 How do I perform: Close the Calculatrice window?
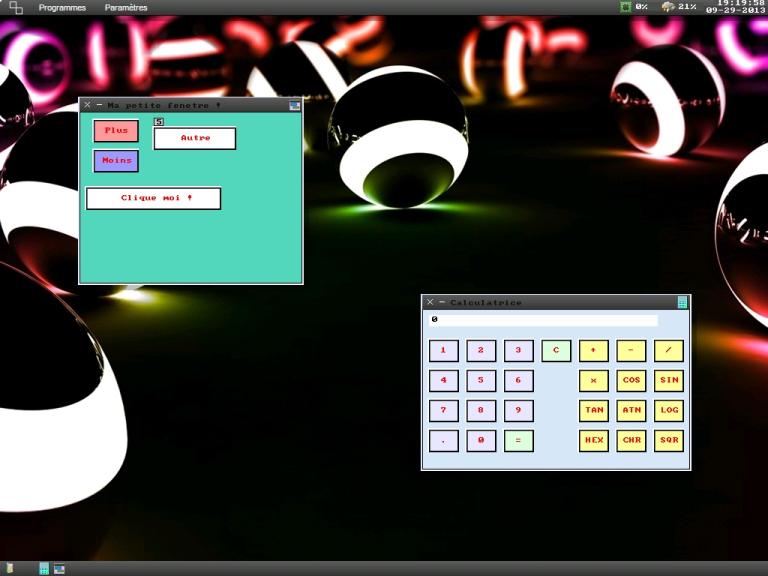[x=430, y=302]
